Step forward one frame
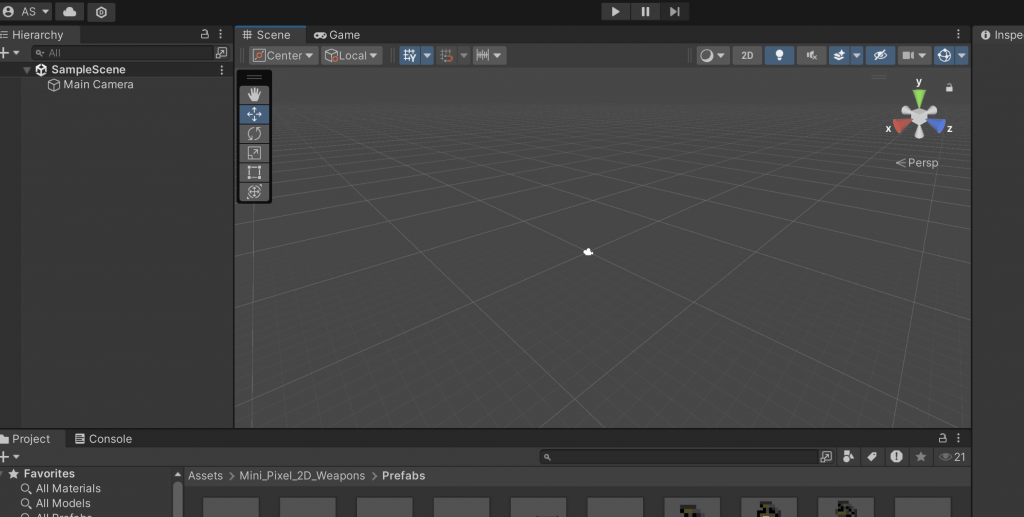1024x517 pixels. 675,11
